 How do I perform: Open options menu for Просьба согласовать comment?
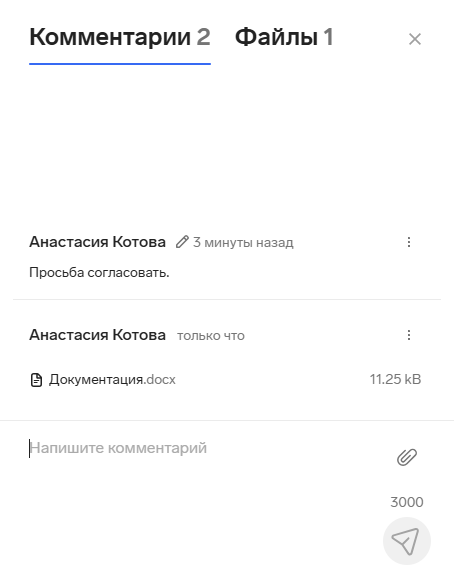(409, 242)
